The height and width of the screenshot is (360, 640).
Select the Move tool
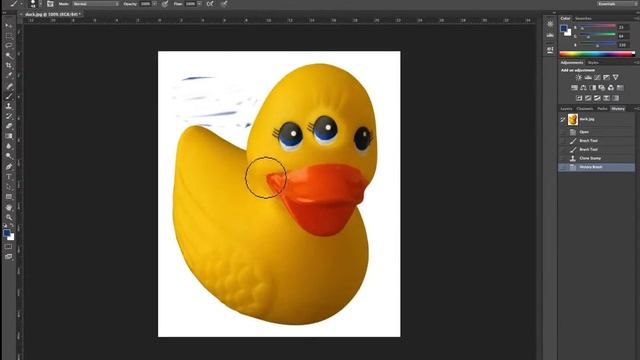[9, 26]
